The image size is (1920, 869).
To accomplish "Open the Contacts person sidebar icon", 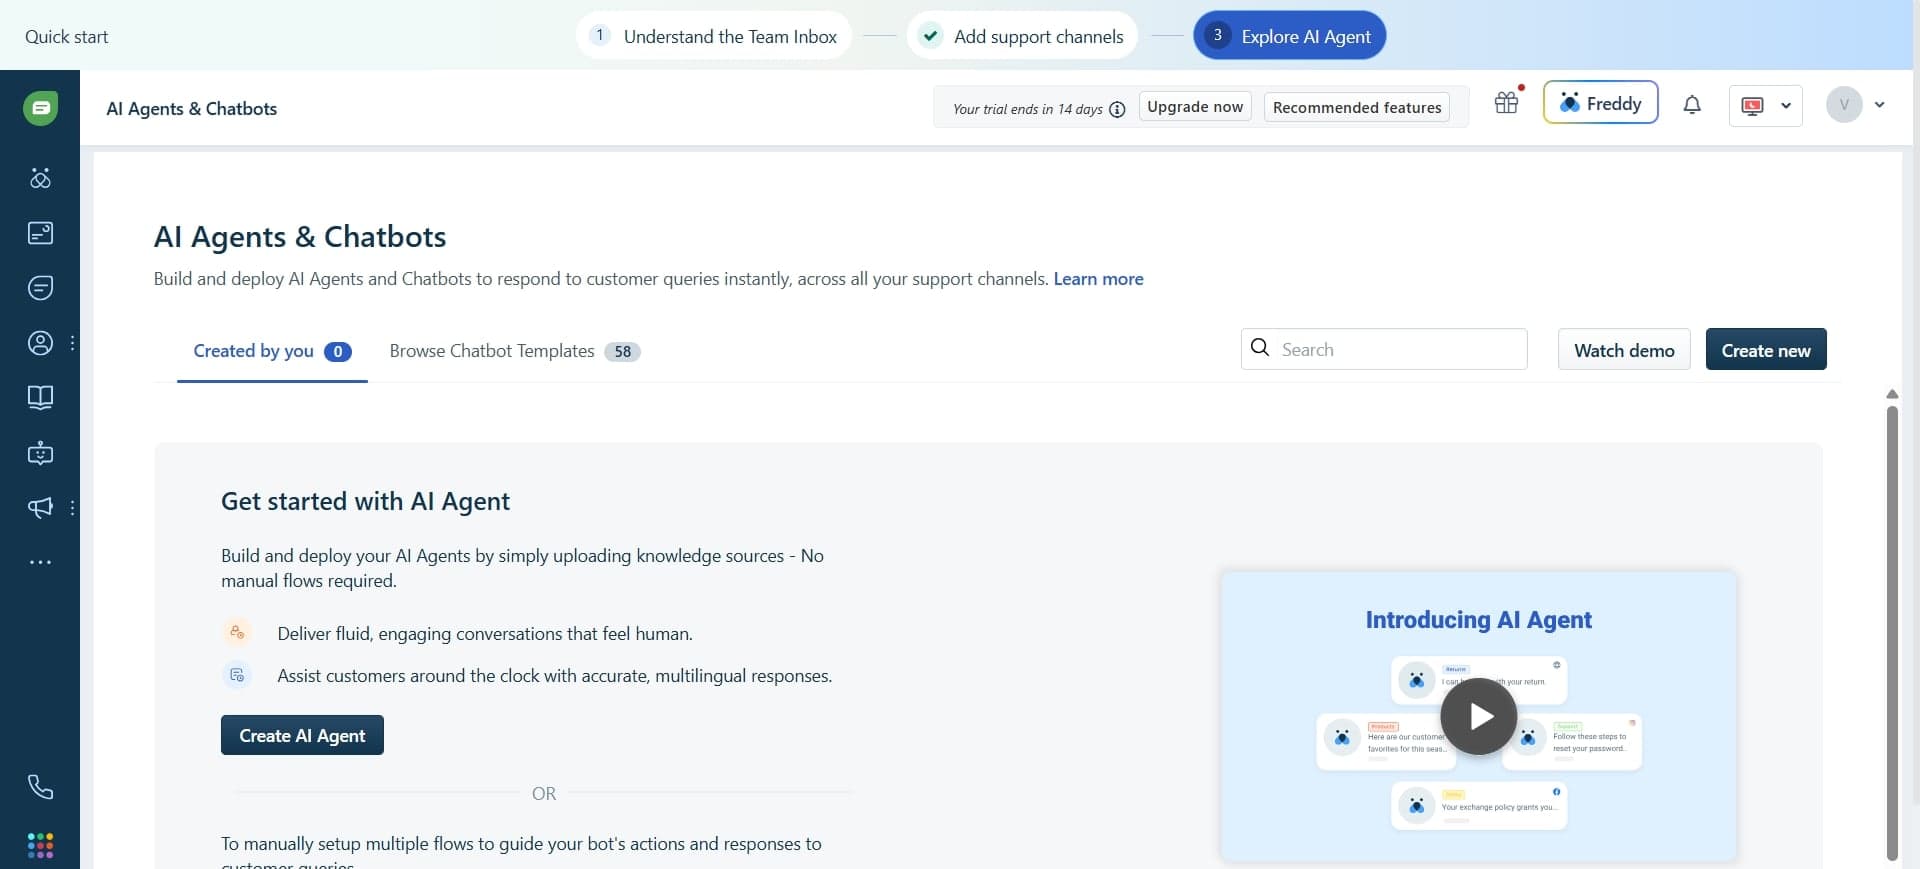I will [40, 343].
